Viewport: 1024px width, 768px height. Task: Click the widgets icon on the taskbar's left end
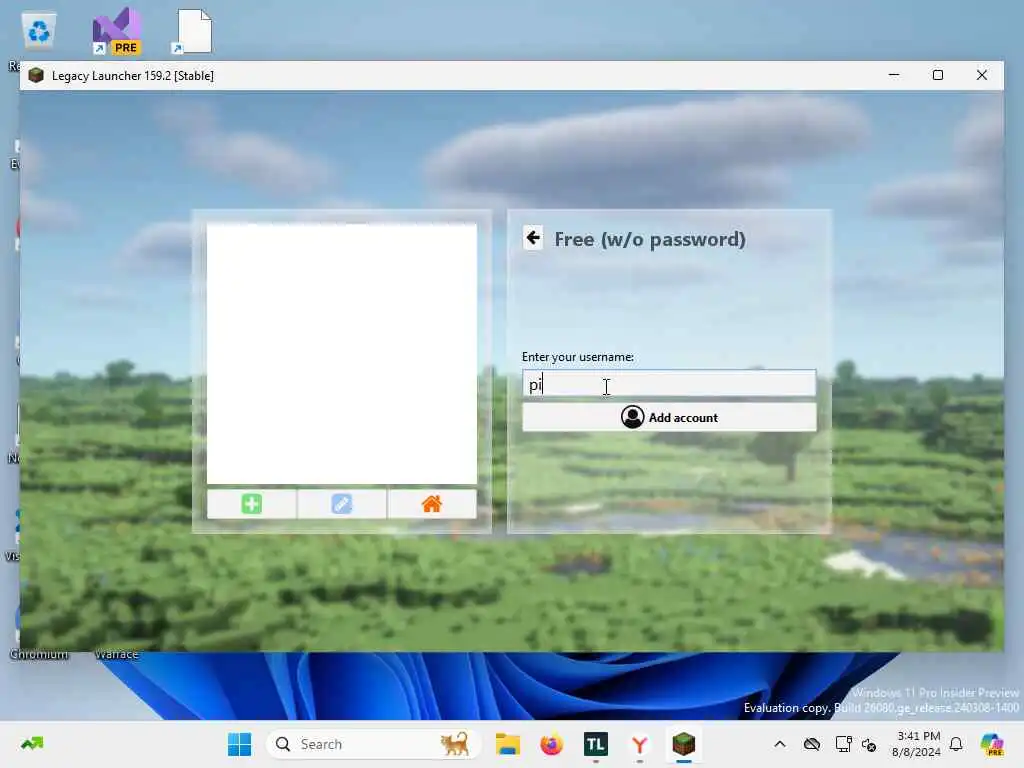(x=31, y=744)
